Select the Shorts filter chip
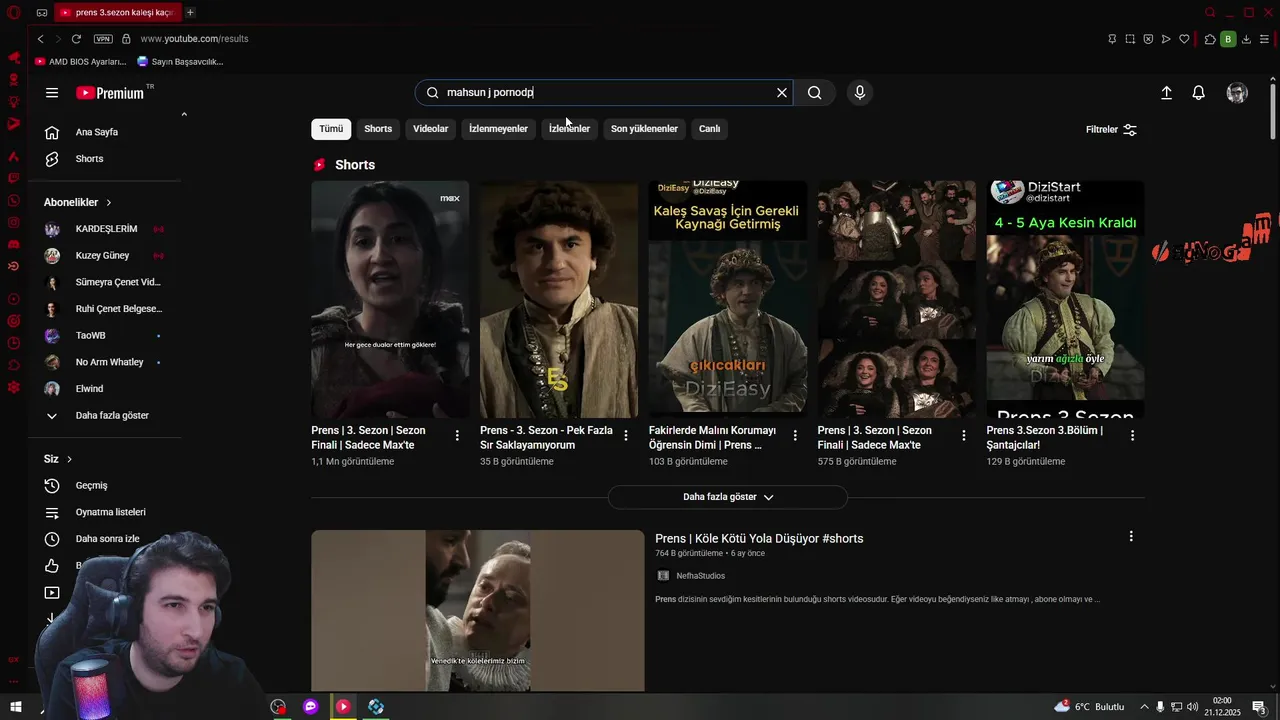The image size is (1280, 720). tap(378, 129)
